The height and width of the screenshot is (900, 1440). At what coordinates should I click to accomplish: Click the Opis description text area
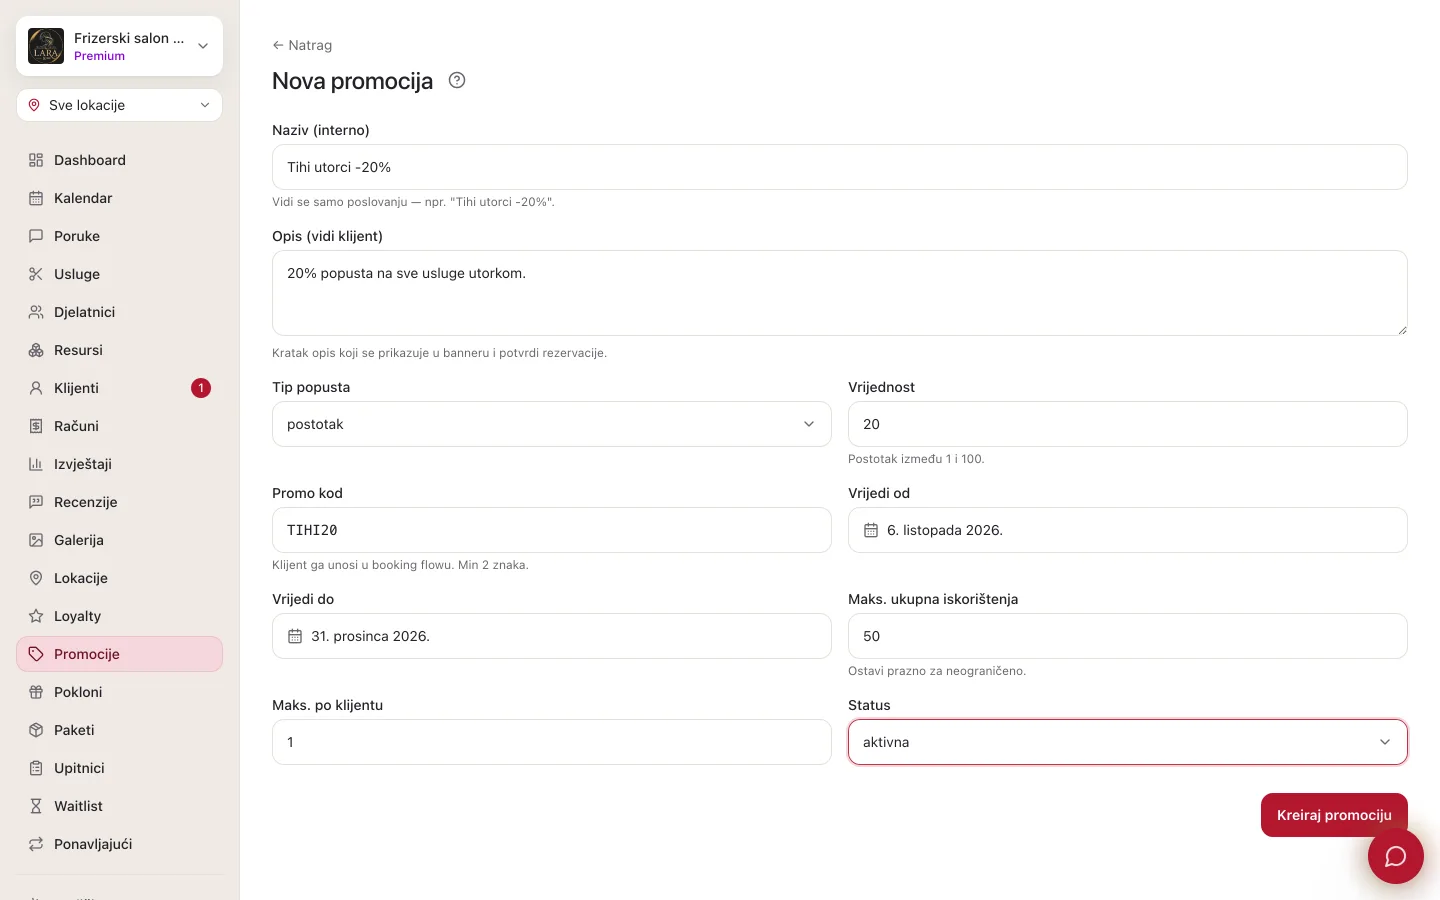840,293
